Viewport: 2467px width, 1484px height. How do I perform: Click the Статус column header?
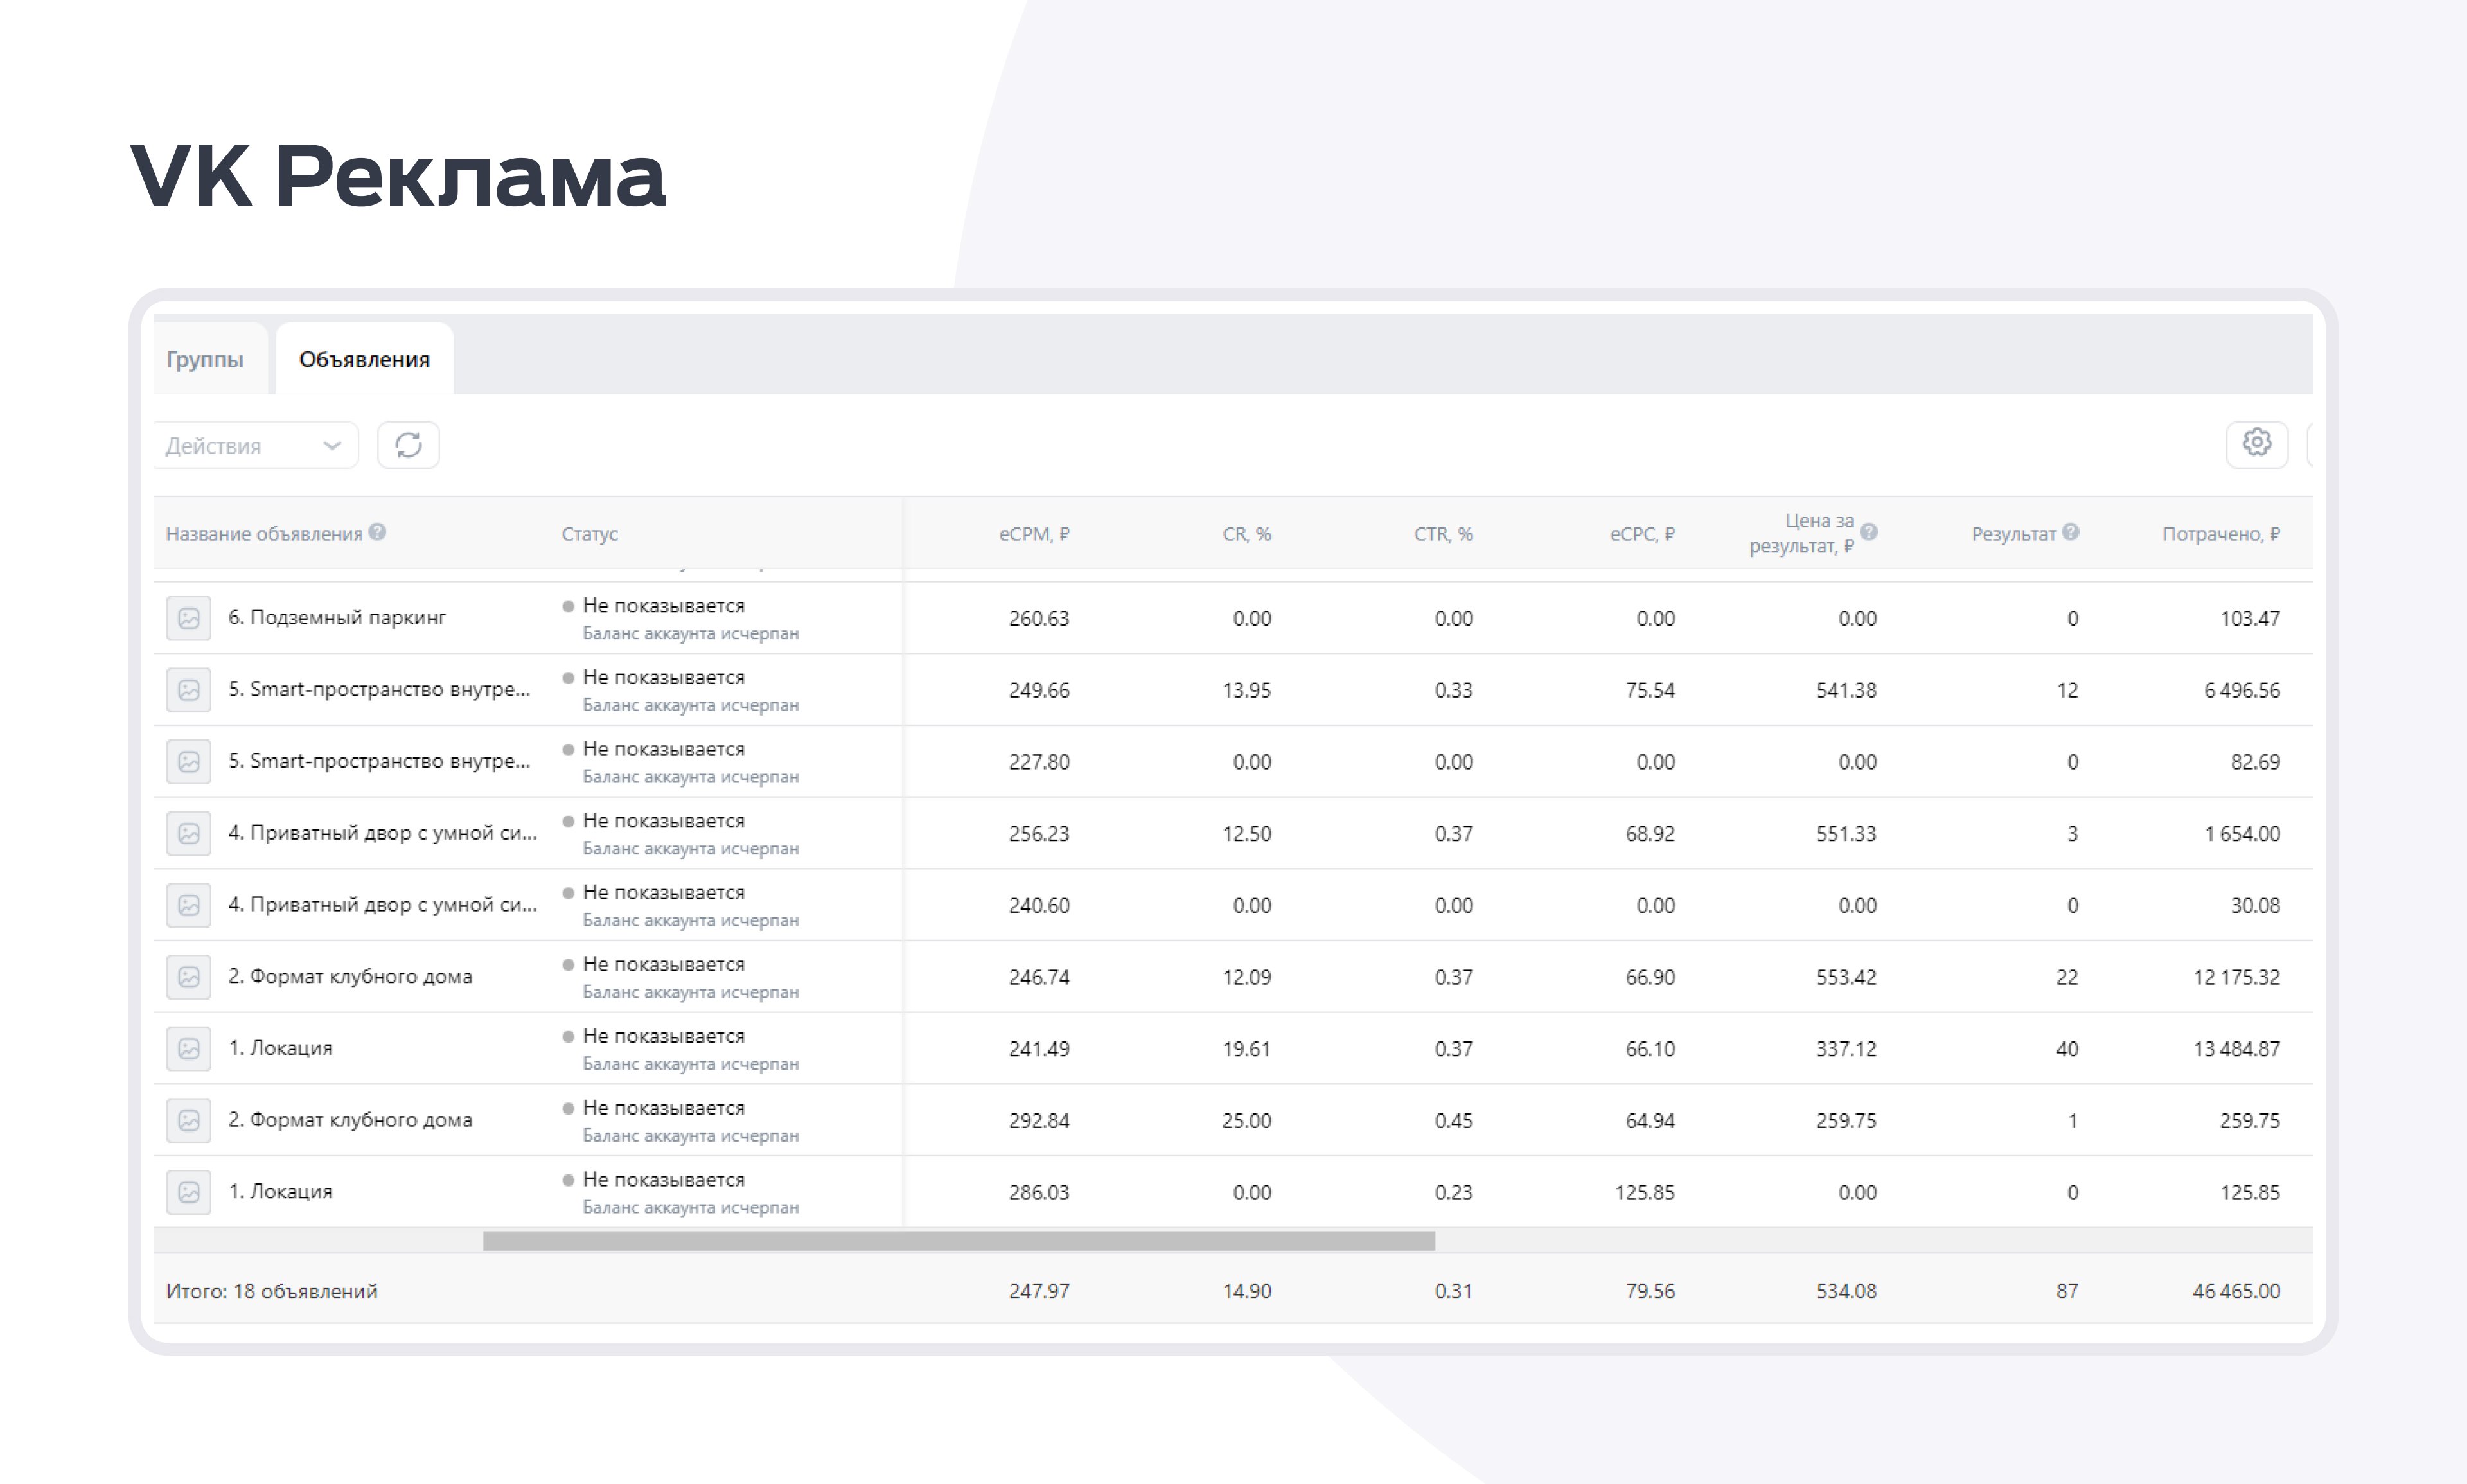tap(590, 534)
